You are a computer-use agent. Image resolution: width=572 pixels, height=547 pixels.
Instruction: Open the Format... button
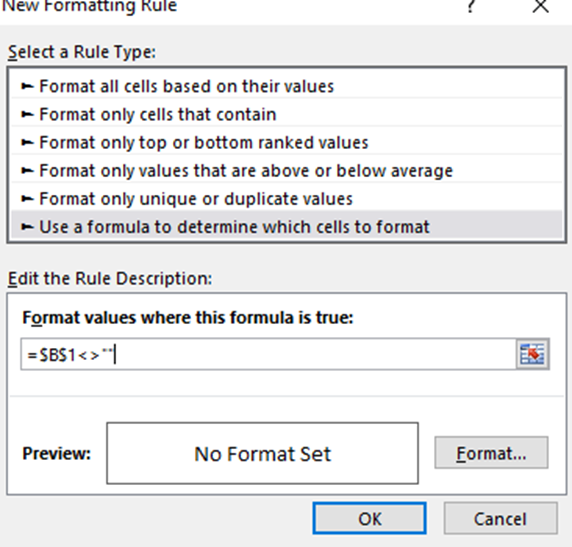point(491,452)
